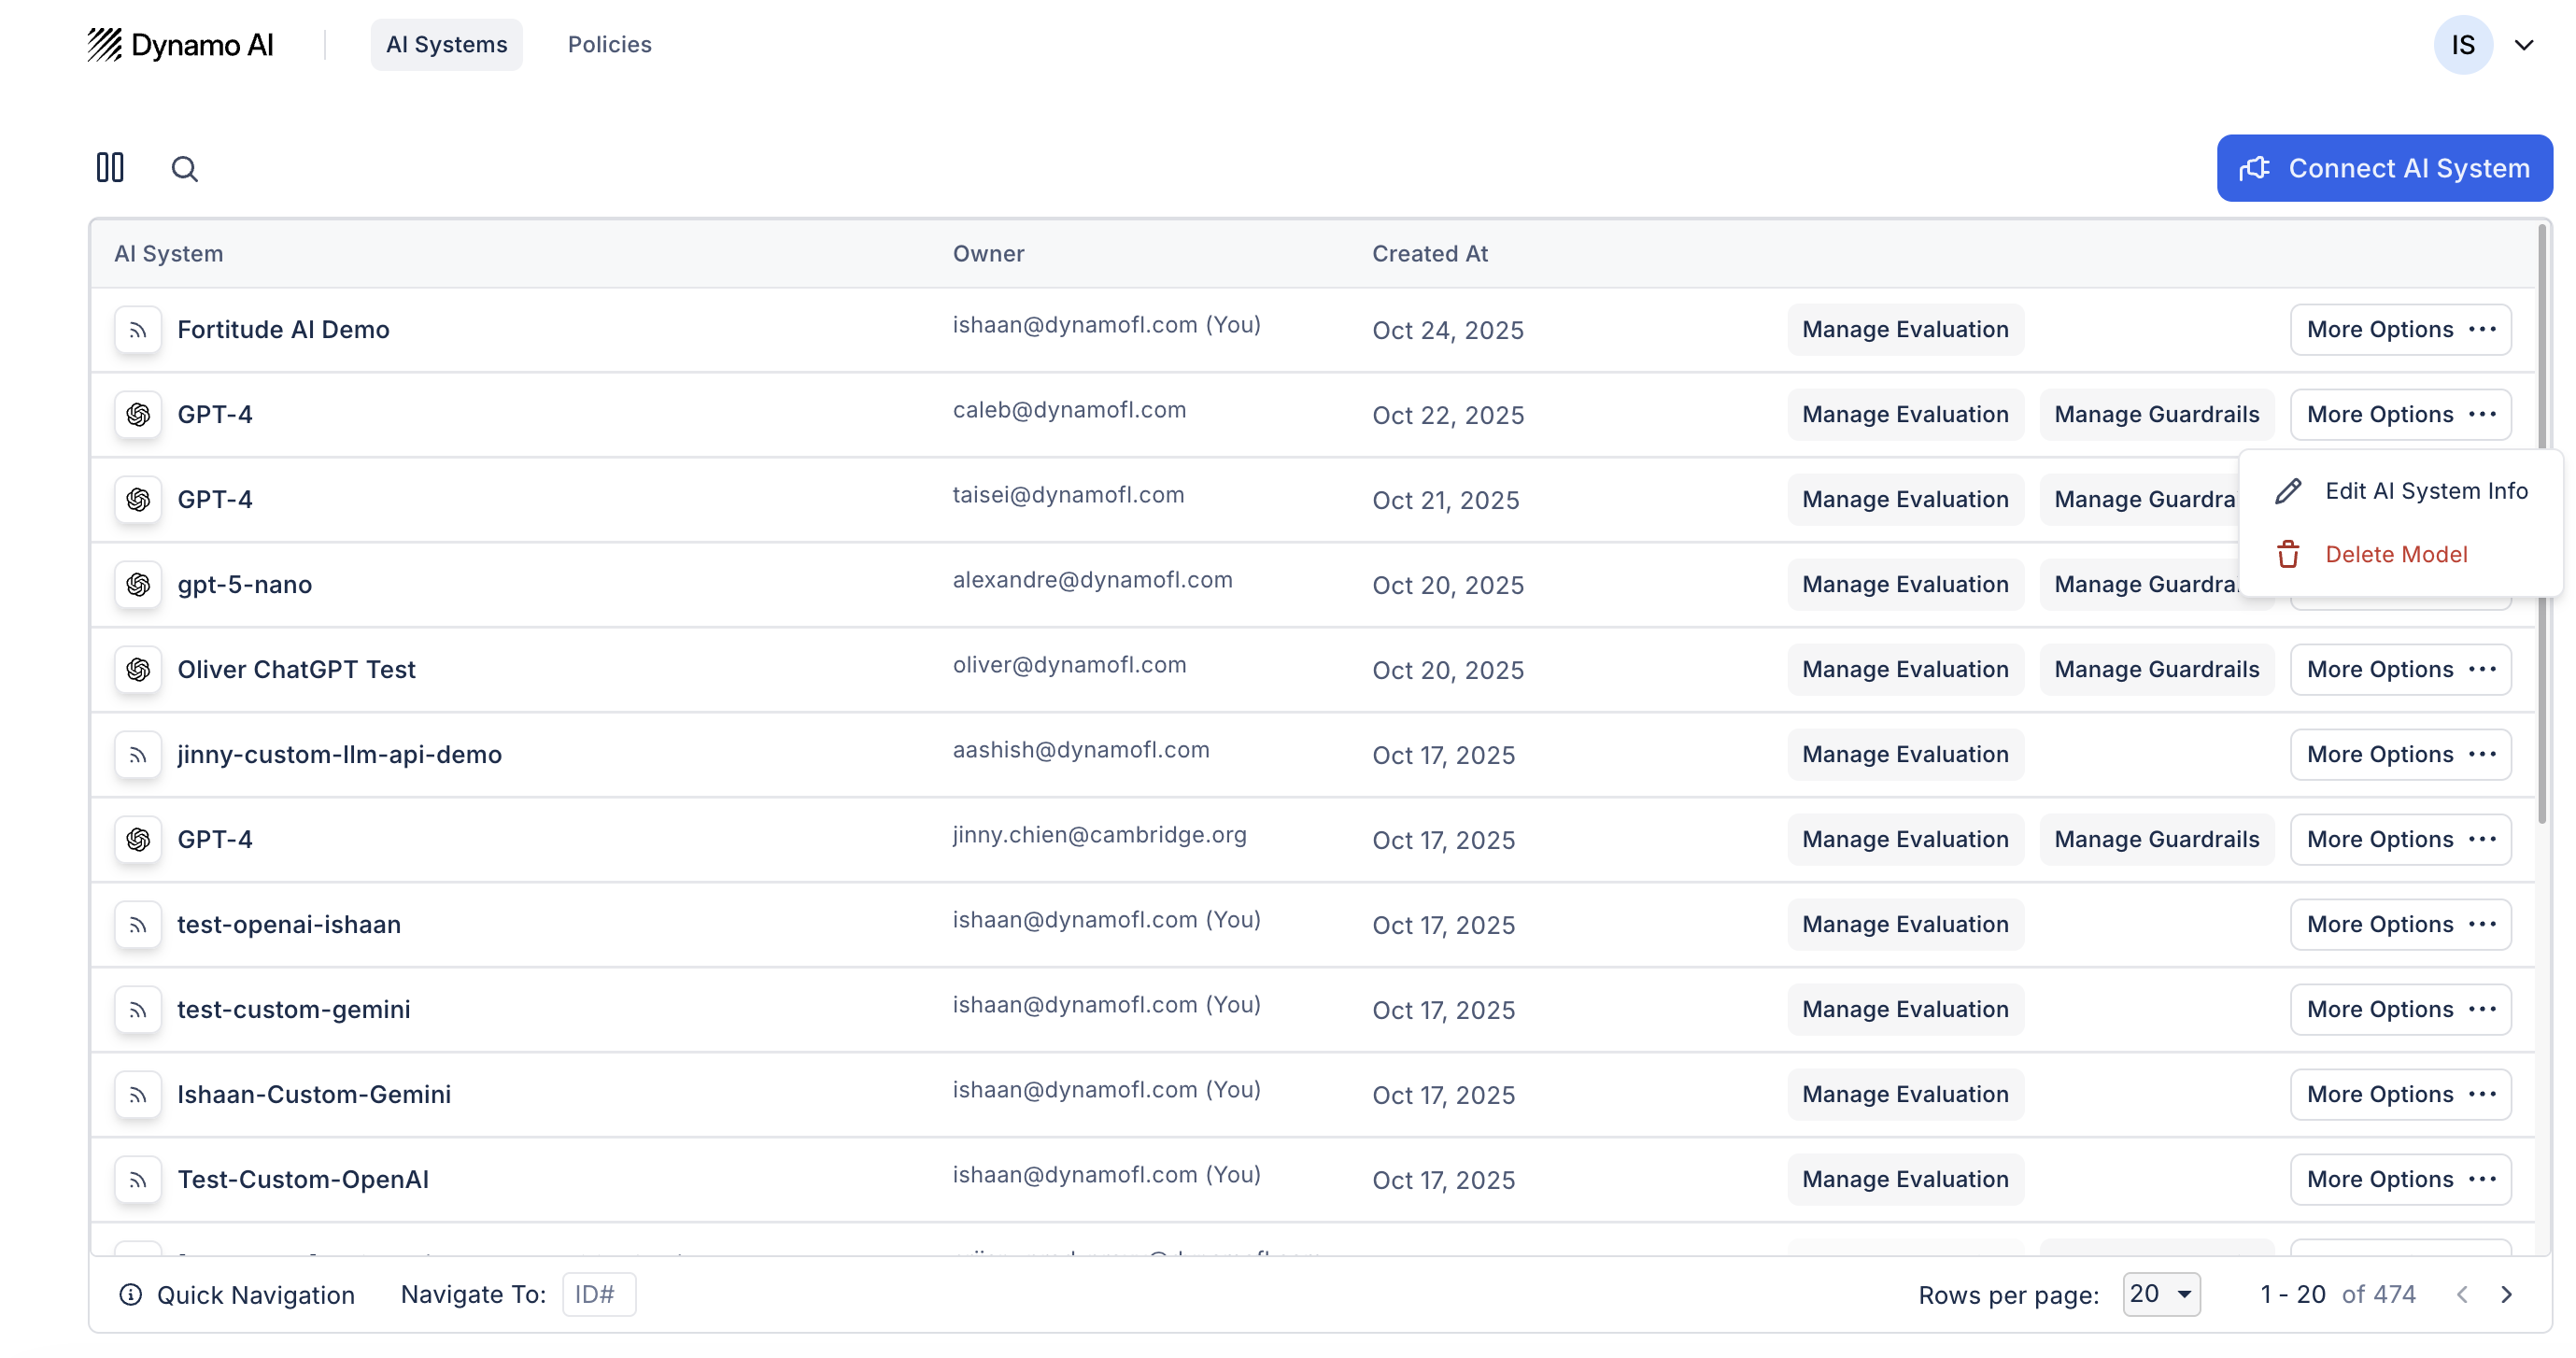Manage Guardrails for caleb's GPT-4 system

2156,414
